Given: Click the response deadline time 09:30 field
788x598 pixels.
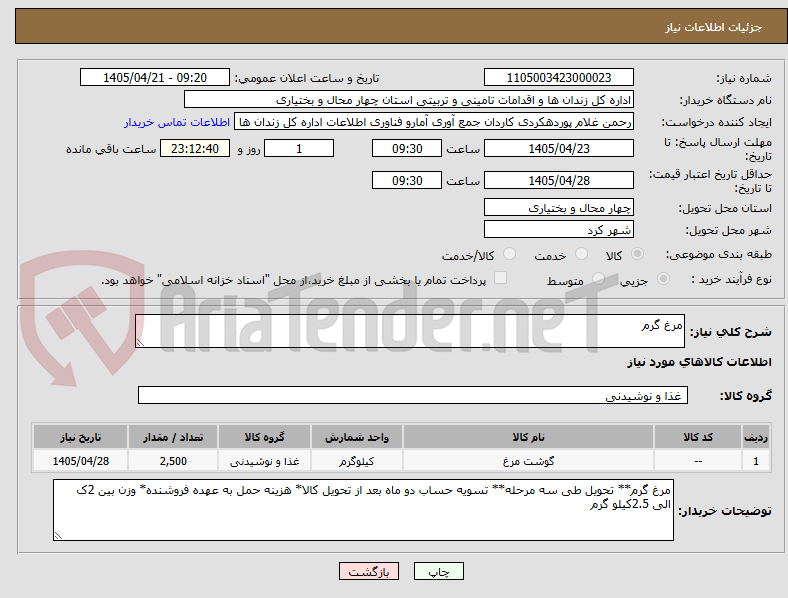Looking at the screenshot, I should coord(407,148).
